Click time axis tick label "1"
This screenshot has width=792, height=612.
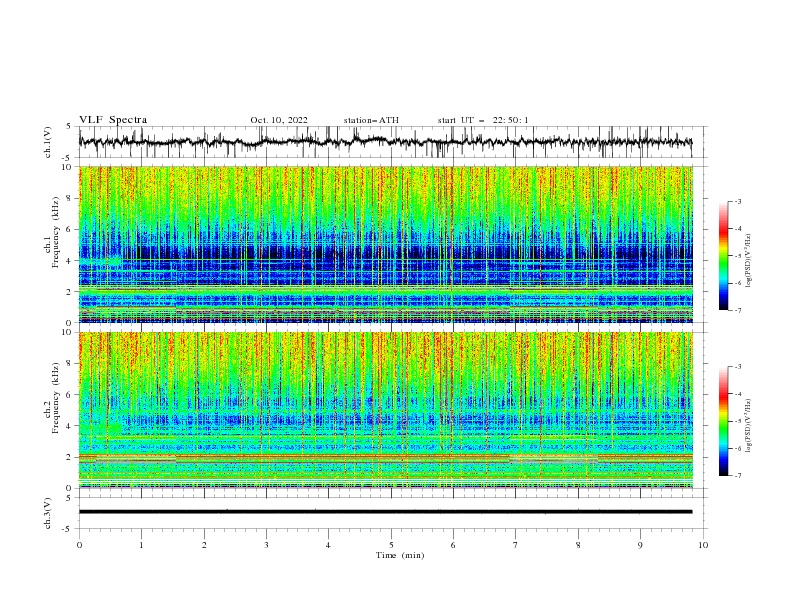[141, 545]
